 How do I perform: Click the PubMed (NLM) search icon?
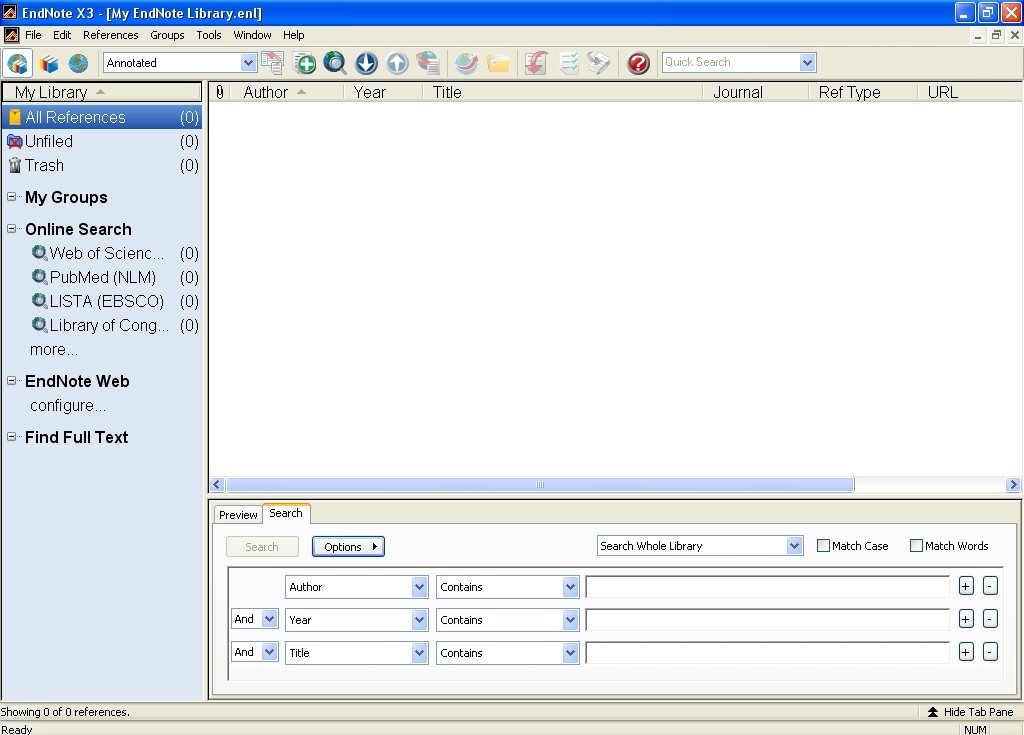coord(39,276)
